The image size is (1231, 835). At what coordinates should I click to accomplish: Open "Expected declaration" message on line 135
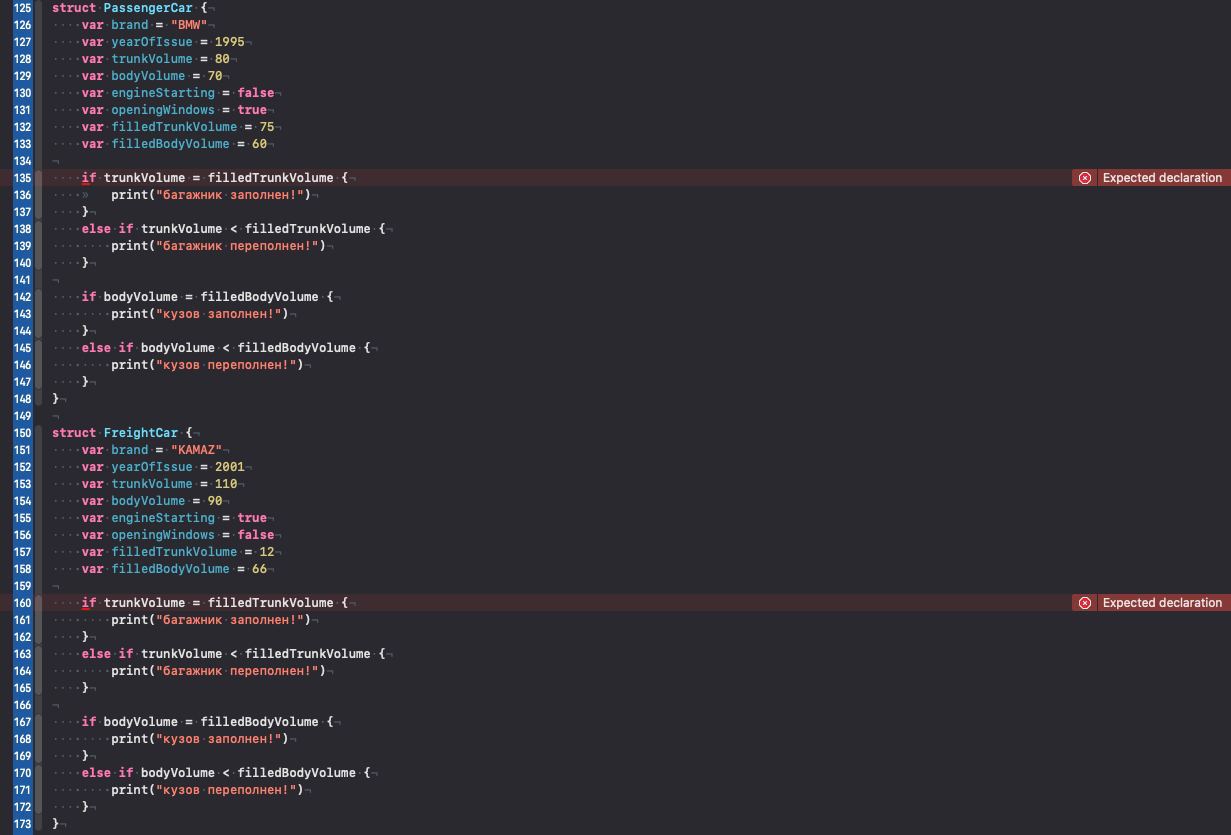(x=1162, y=178)
